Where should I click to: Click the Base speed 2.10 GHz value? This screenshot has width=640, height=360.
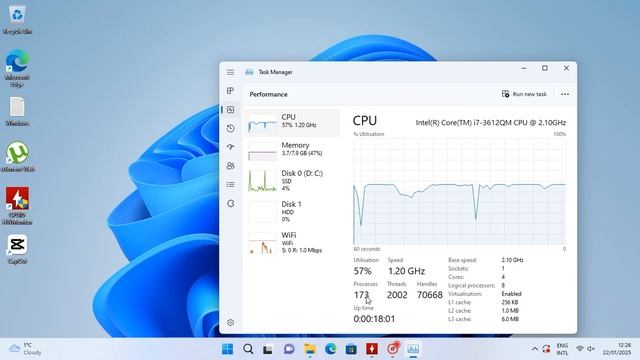click(x=512, y=260)
